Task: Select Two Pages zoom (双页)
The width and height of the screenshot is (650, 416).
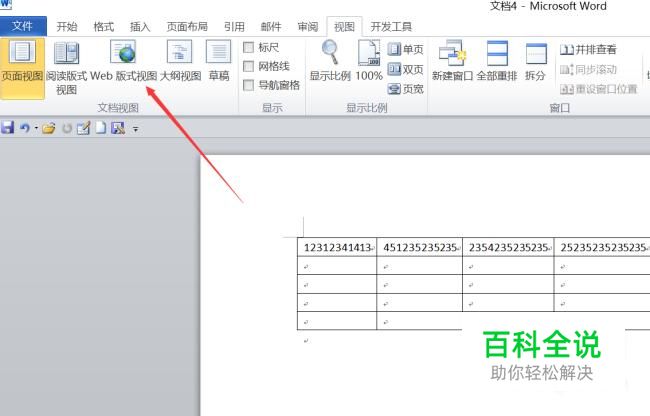Action: coord(405,69)
